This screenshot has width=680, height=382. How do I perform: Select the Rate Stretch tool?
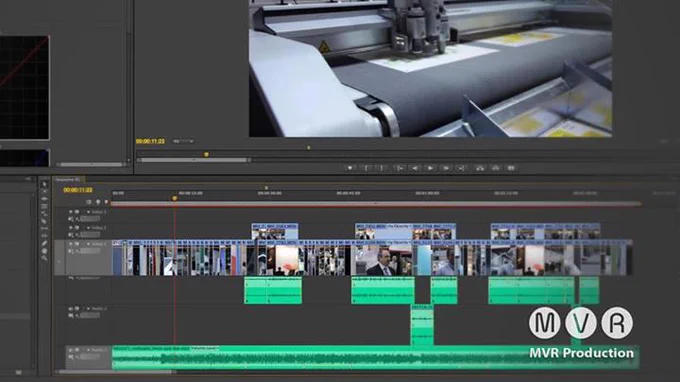[44, 213]
